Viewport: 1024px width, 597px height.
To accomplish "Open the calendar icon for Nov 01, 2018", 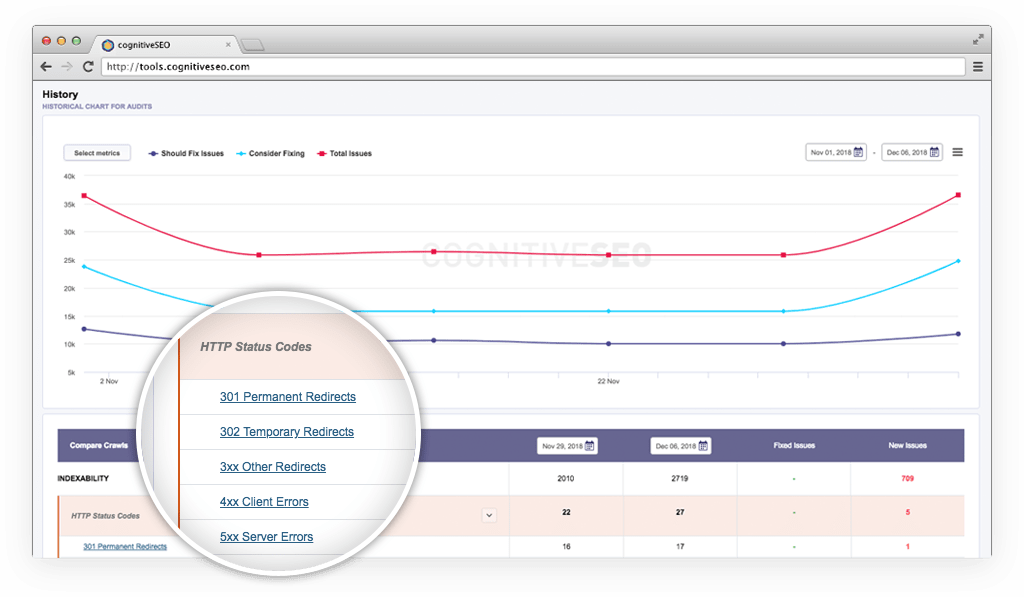I will [858, 152].
